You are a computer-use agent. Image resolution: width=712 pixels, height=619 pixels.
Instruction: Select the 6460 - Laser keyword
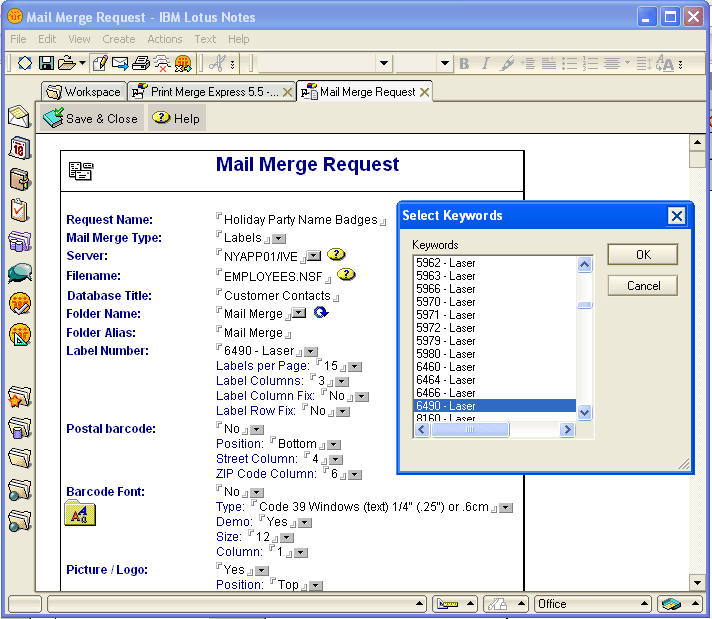tap(447, 367)
